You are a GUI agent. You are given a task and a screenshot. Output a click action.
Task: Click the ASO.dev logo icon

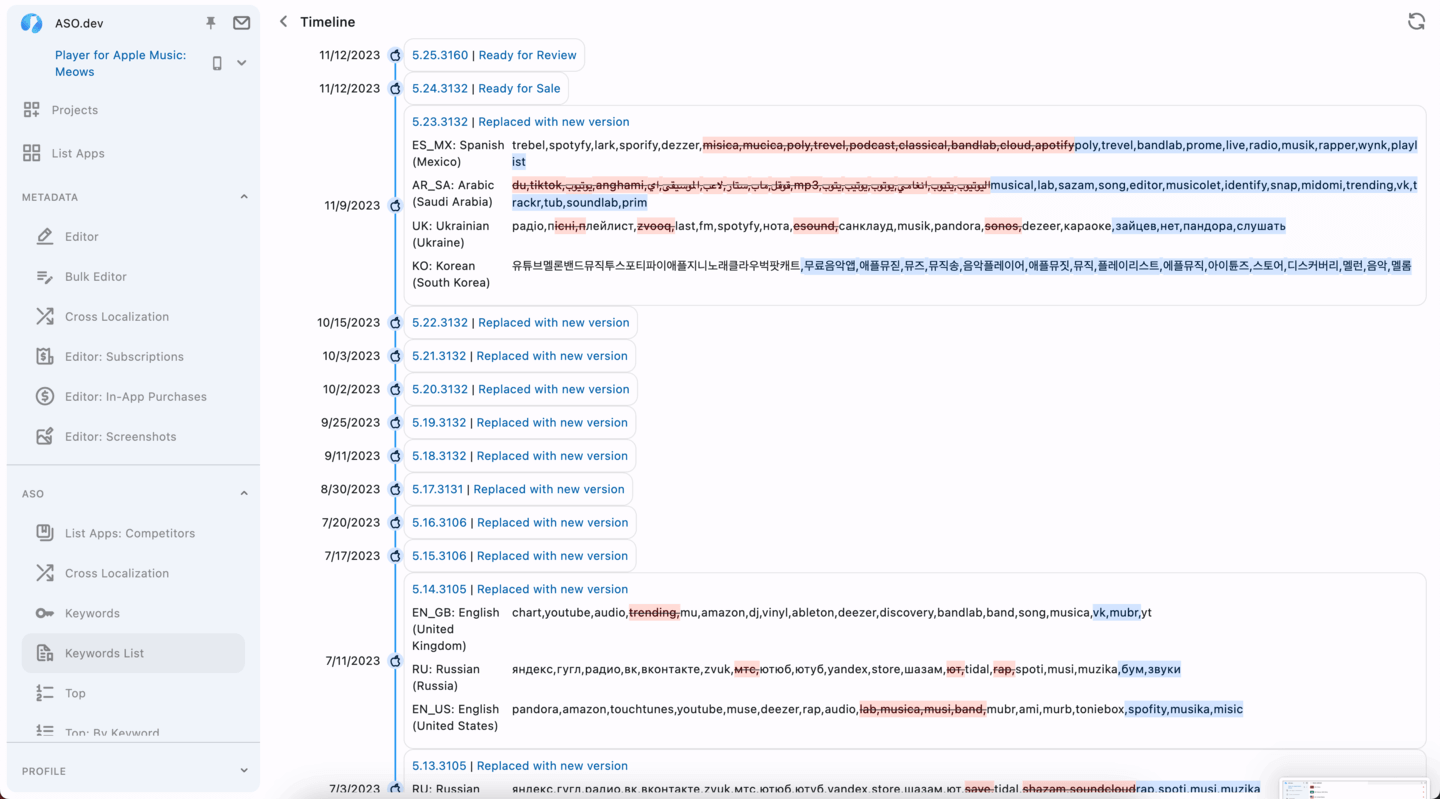pyautogui.click(x=31, y=23)
